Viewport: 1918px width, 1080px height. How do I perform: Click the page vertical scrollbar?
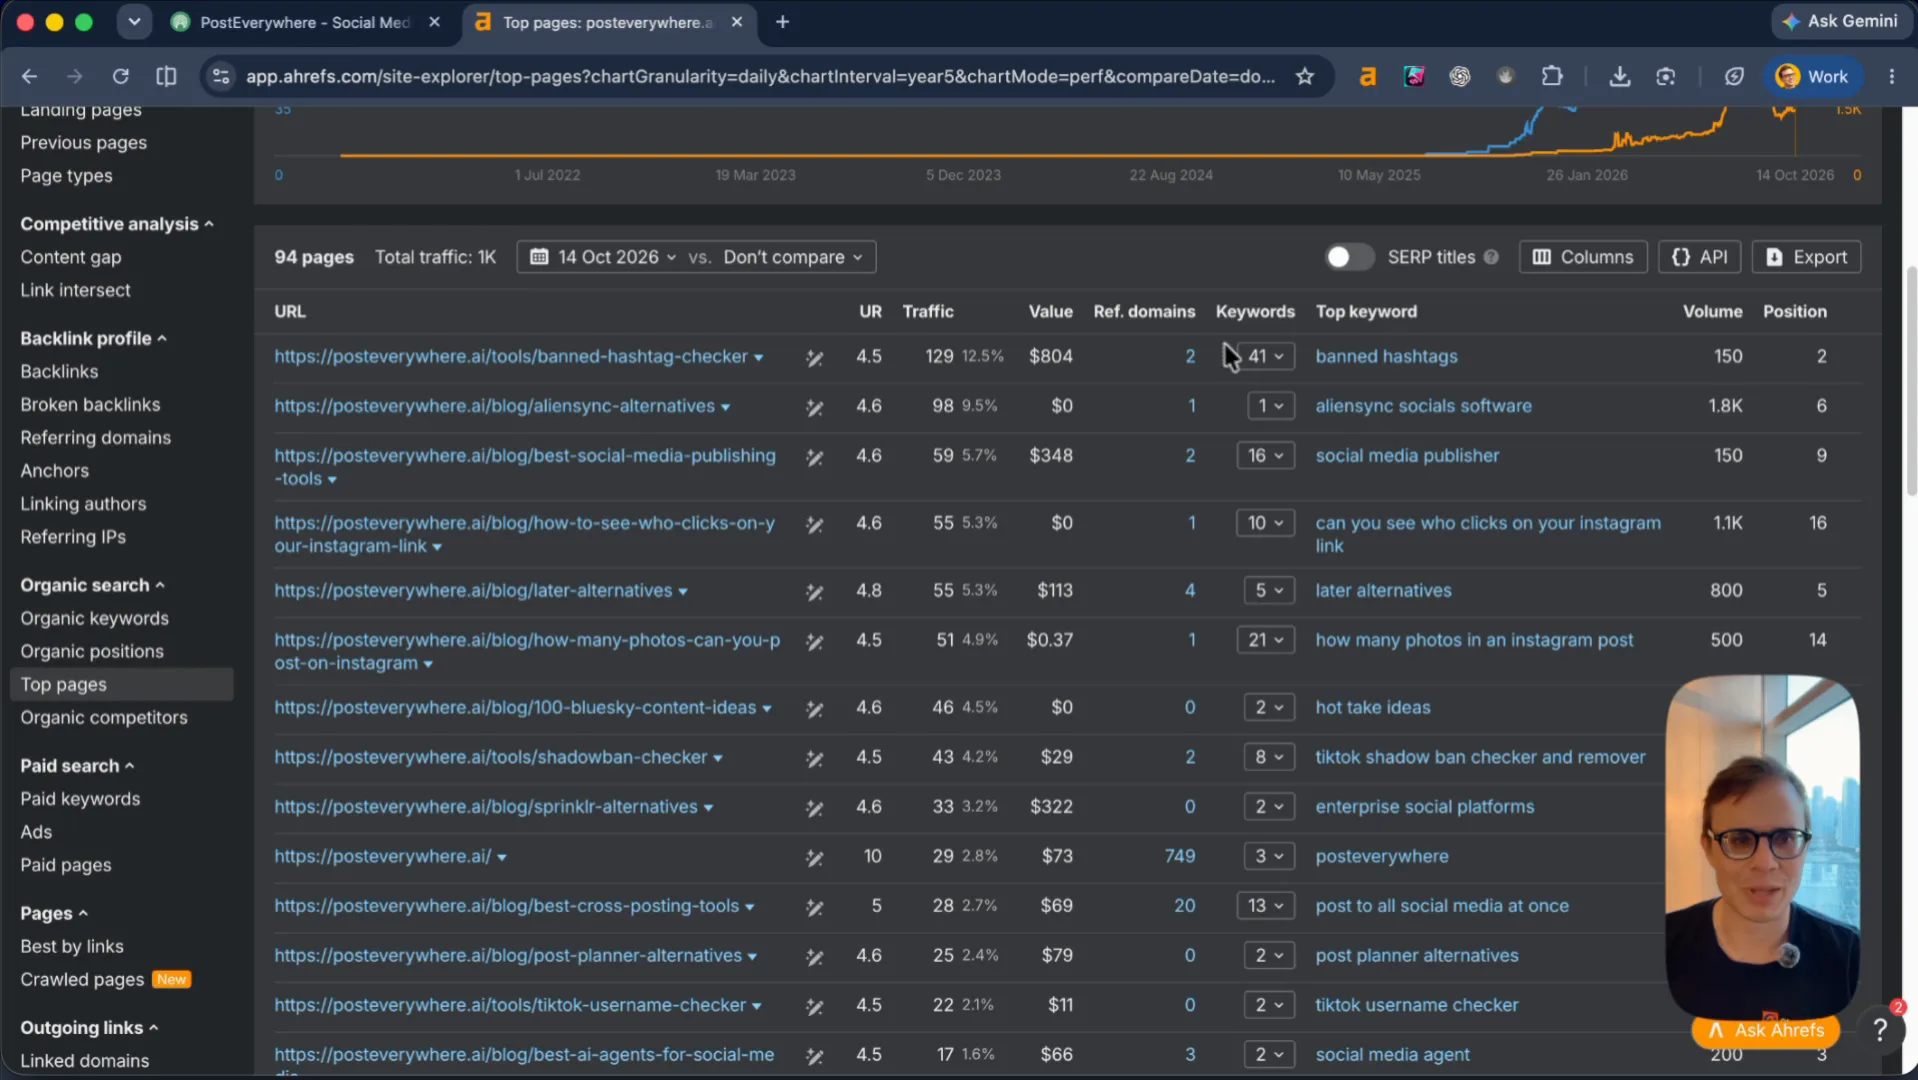(1911, 380)
